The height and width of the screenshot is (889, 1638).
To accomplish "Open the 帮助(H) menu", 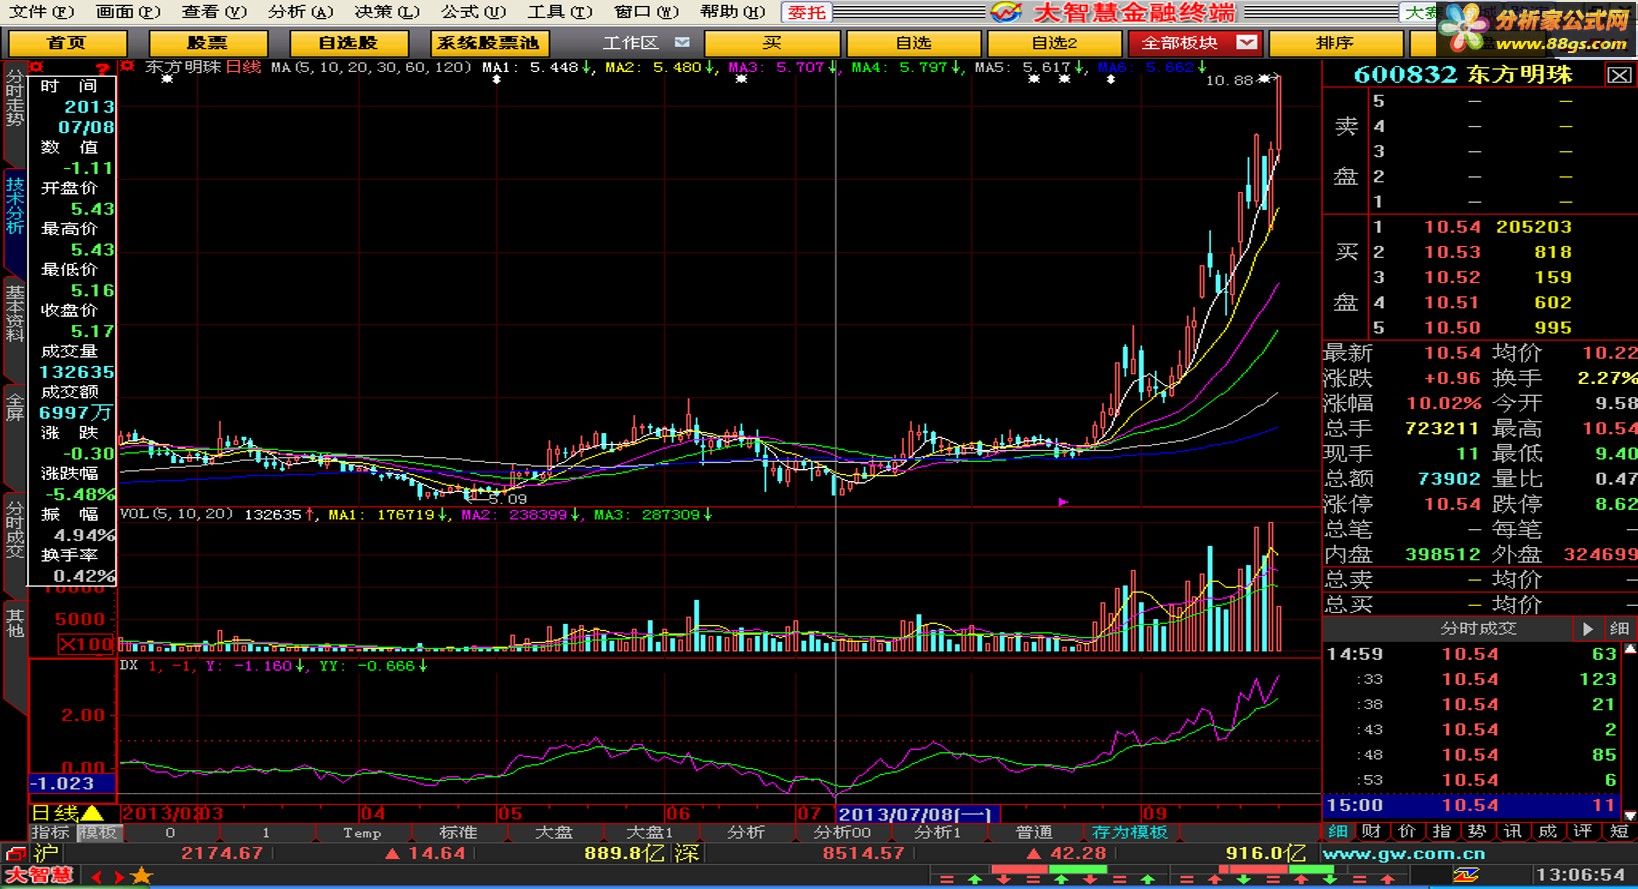I will (732, 12).
